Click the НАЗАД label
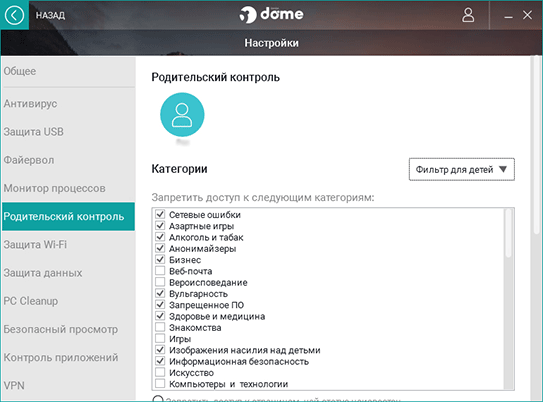The width and height of the screenshot is (543, 402). [x=51, y=16]
